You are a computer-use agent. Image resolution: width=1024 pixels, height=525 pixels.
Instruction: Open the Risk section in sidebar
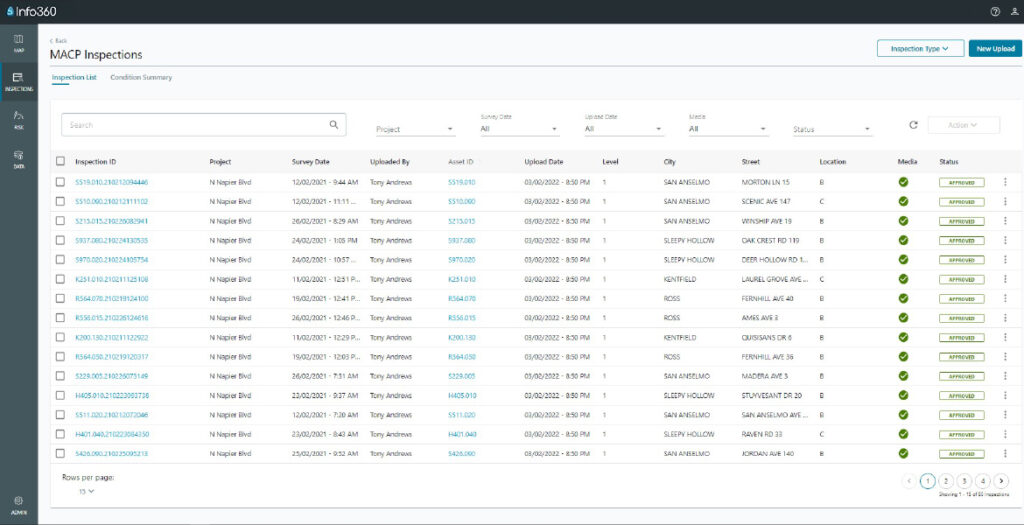(19, 119)
